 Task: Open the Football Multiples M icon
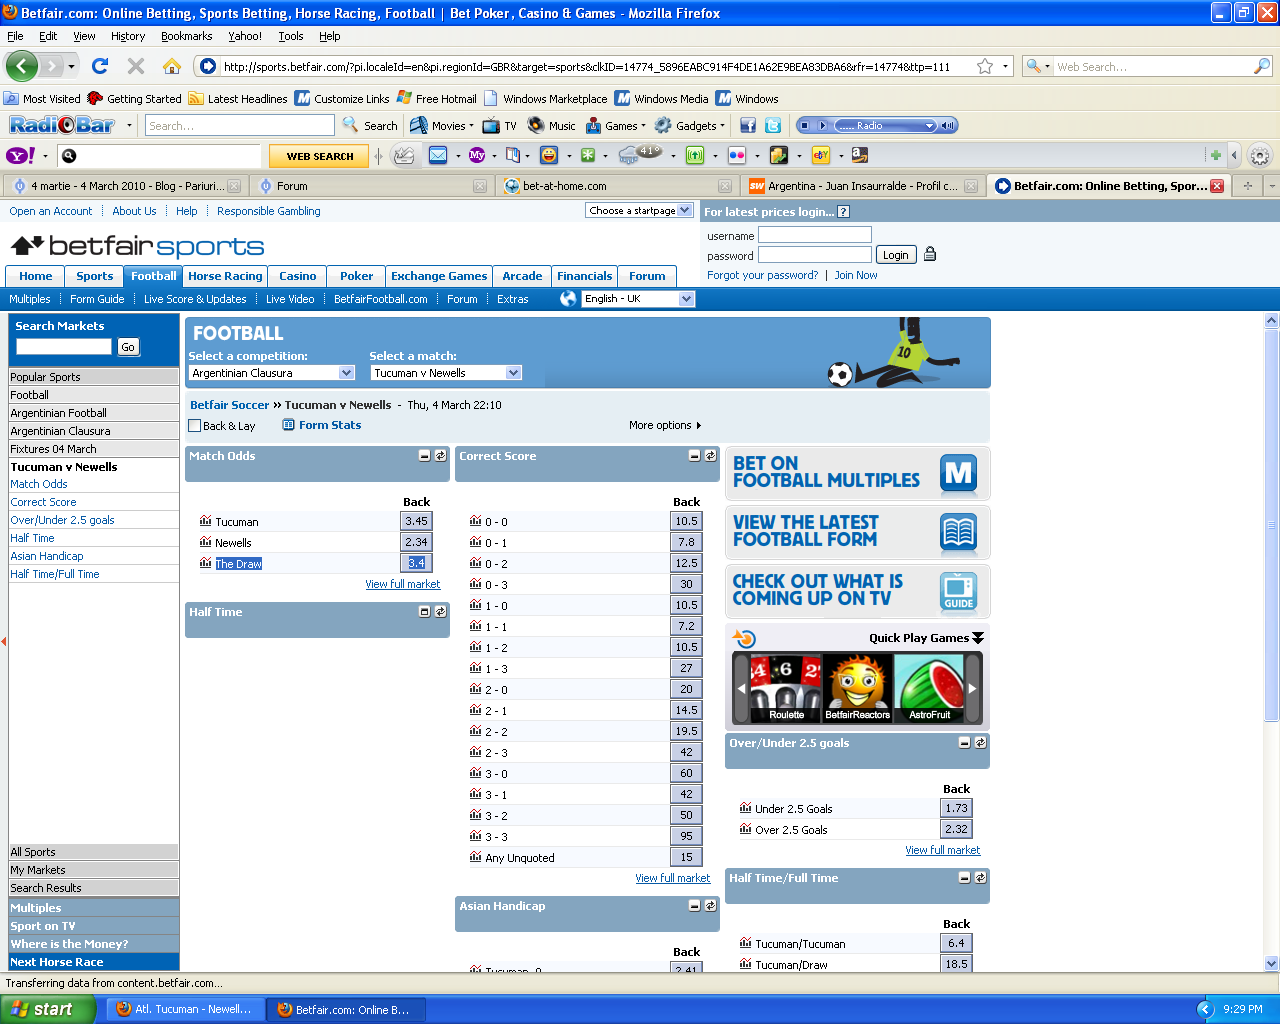(x=959, y=473)
